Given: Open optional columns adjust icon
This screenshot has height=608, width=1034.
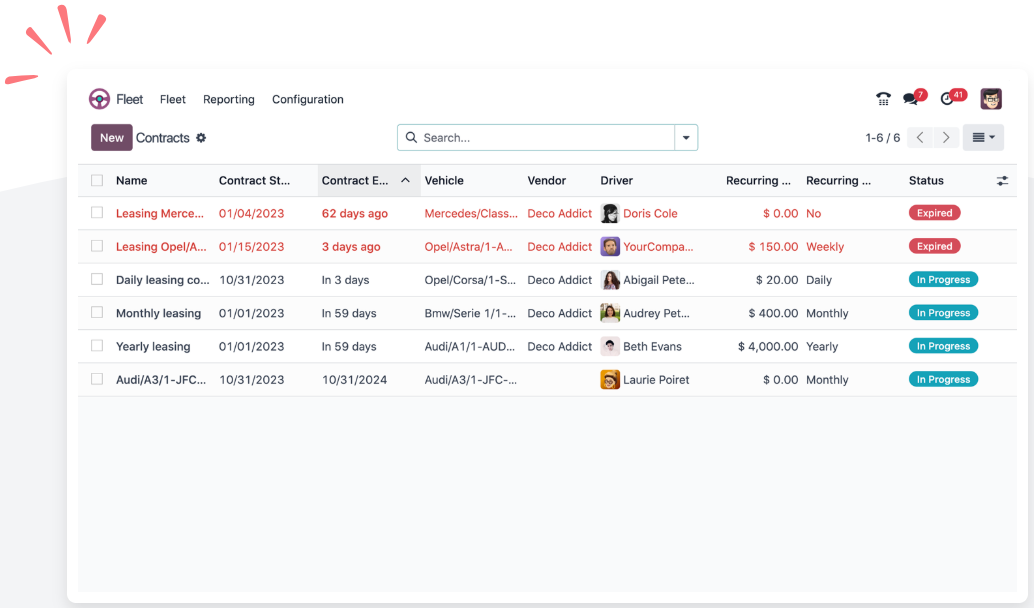Looking at the screenshot, I should coord(1002,181).
